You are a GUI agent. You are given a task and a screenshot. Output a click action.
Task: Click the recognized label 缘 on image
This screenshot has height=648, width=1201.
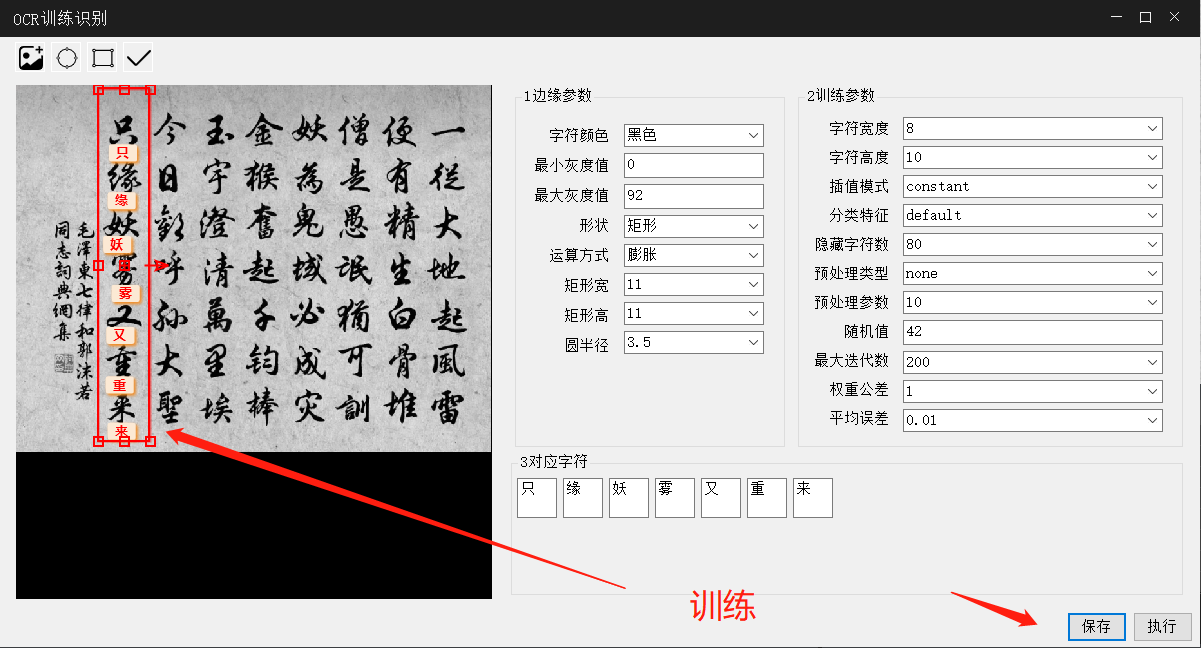(x=122, y=200)
